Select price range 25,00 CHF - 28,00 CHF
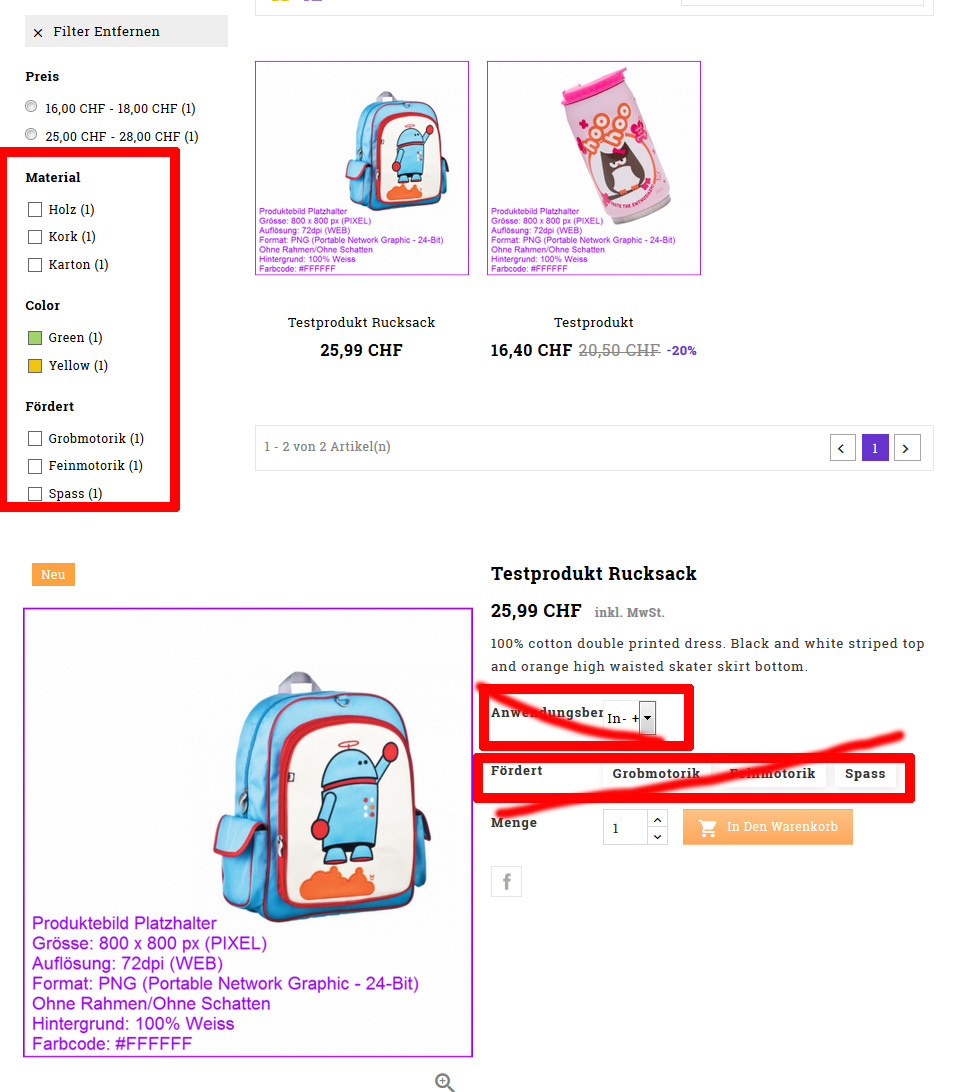 31,134
